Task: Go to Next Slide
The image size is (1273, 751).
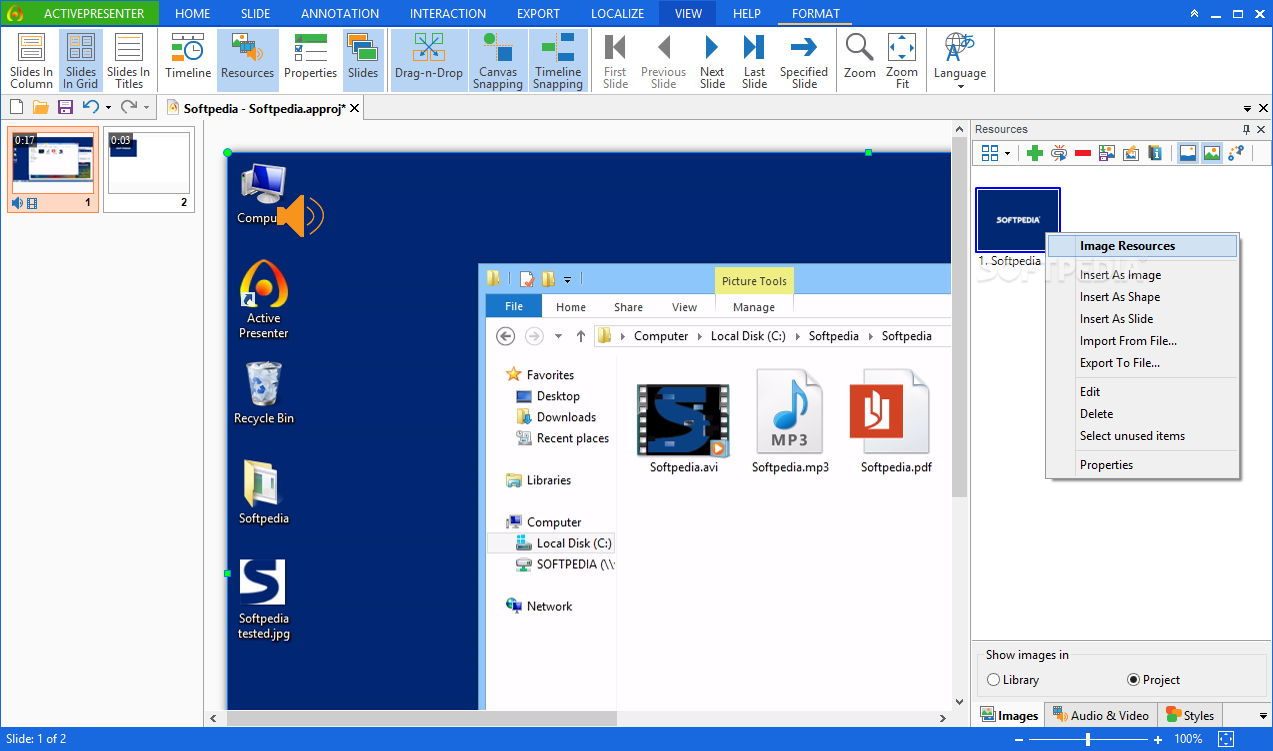Action: [x=712, y=61]
